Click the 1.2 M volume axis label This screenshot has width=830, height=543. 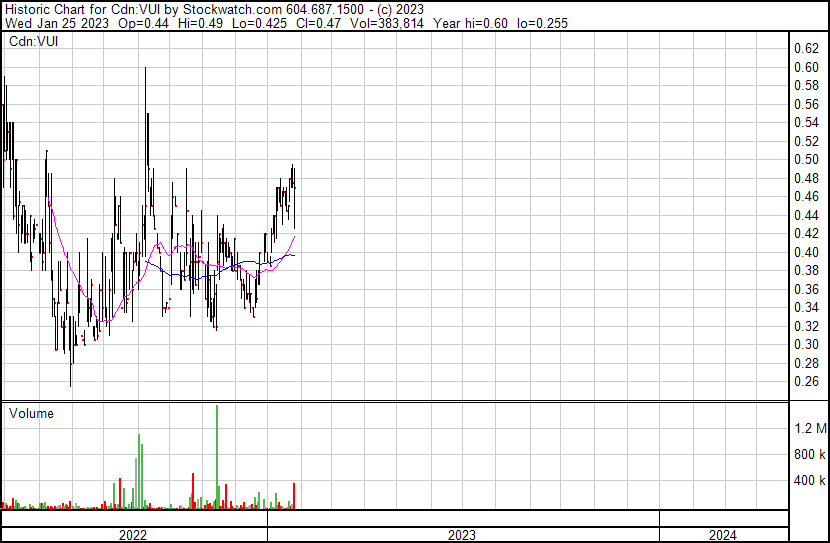[810, 429]
